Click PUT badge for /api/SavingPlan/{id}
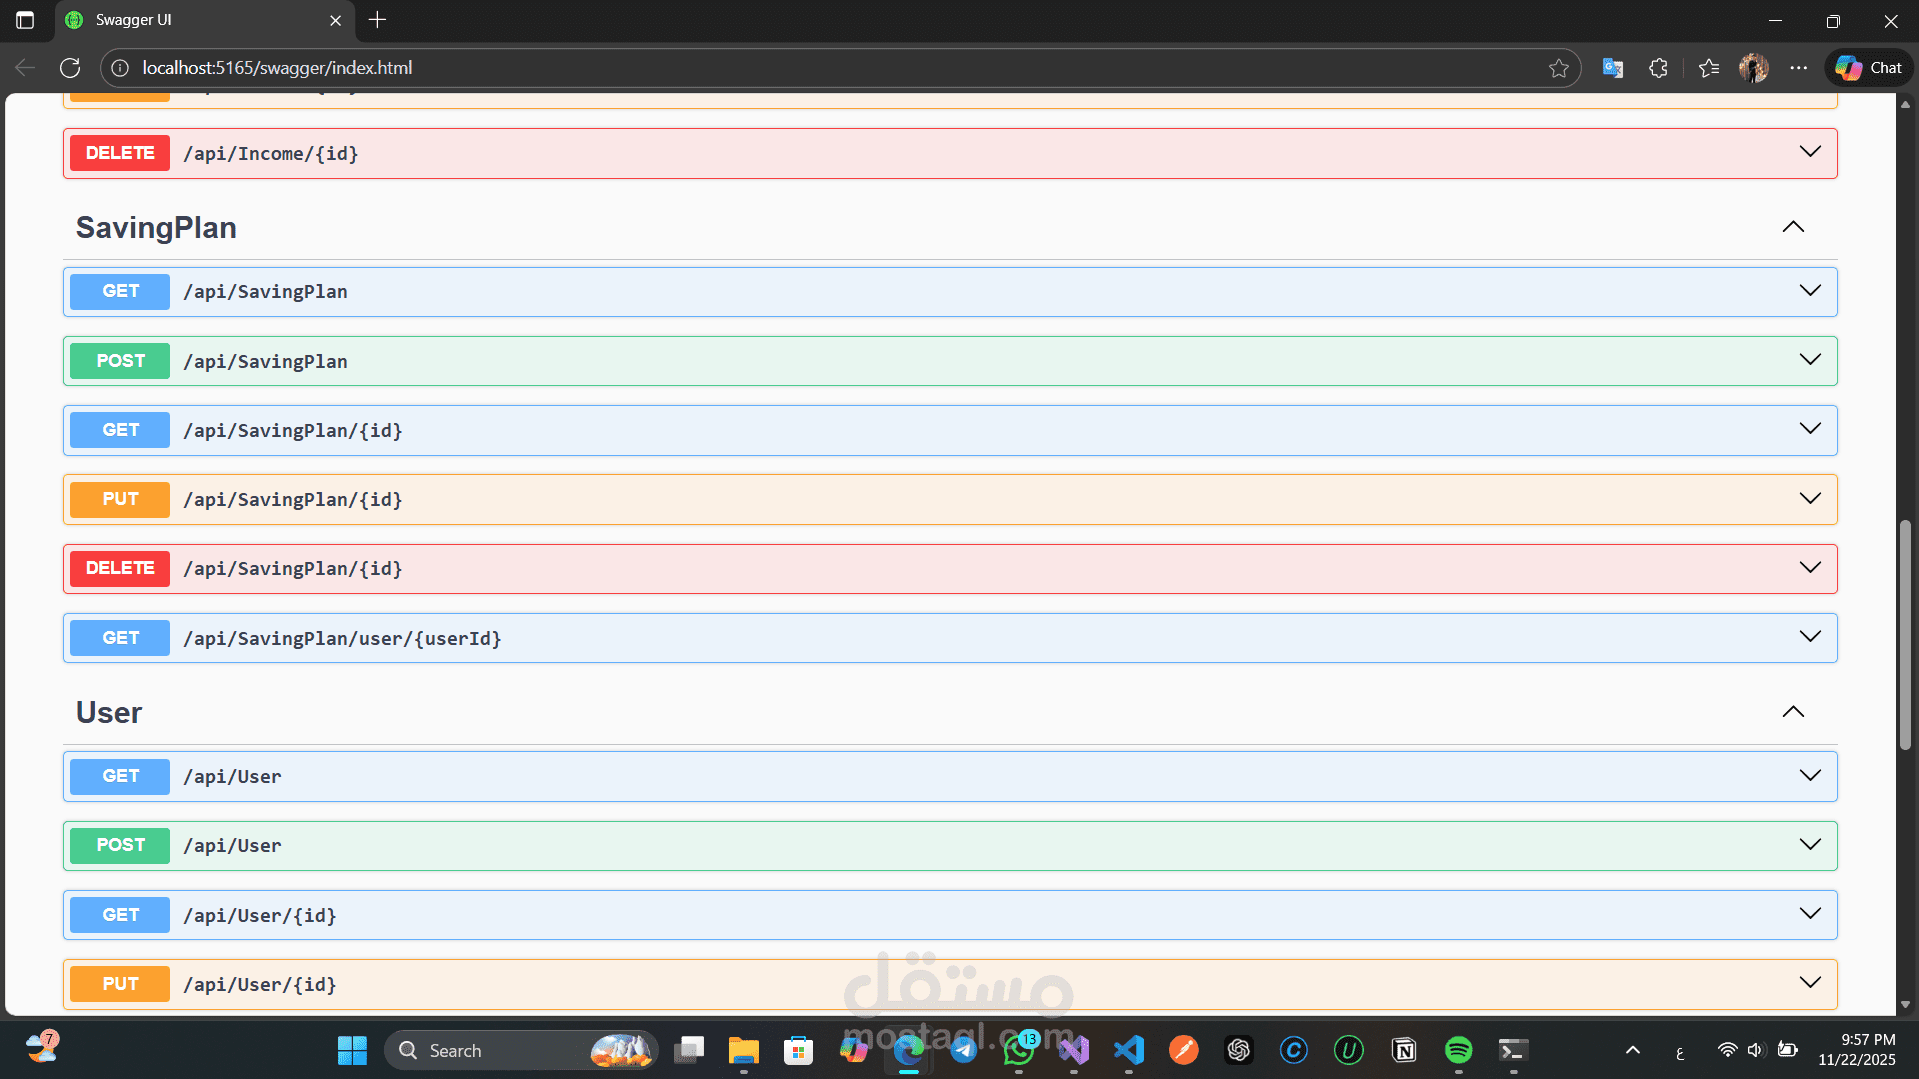 (120, 499)
